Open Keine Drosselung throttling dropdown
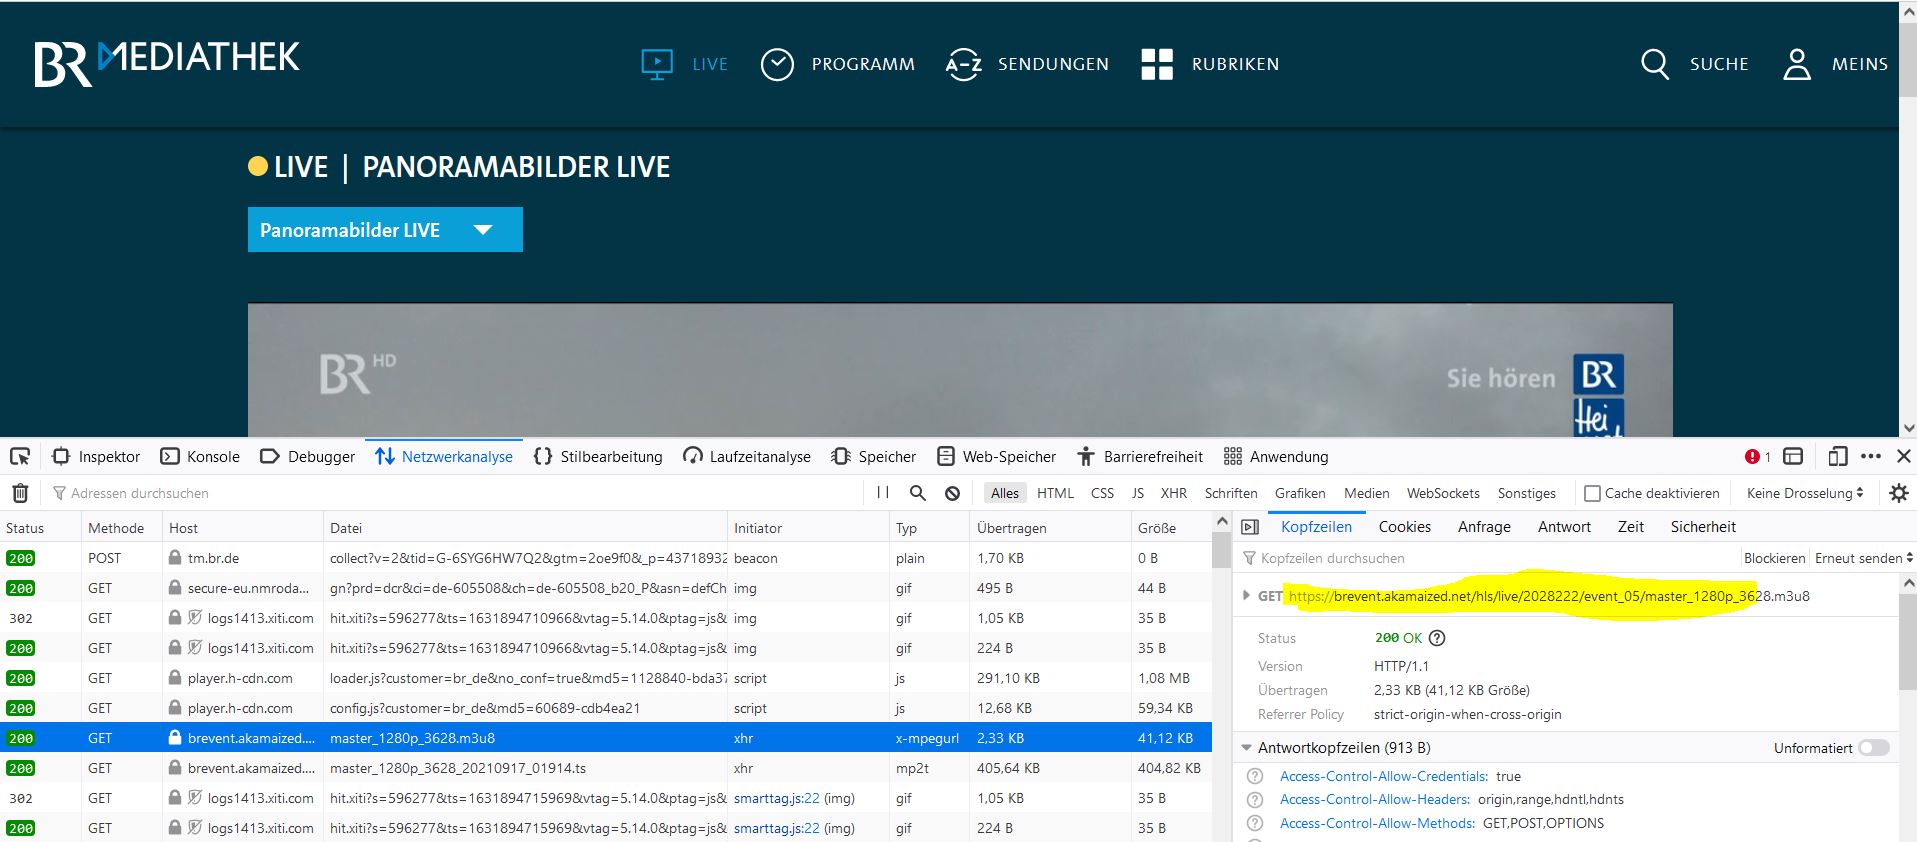 1805,493
